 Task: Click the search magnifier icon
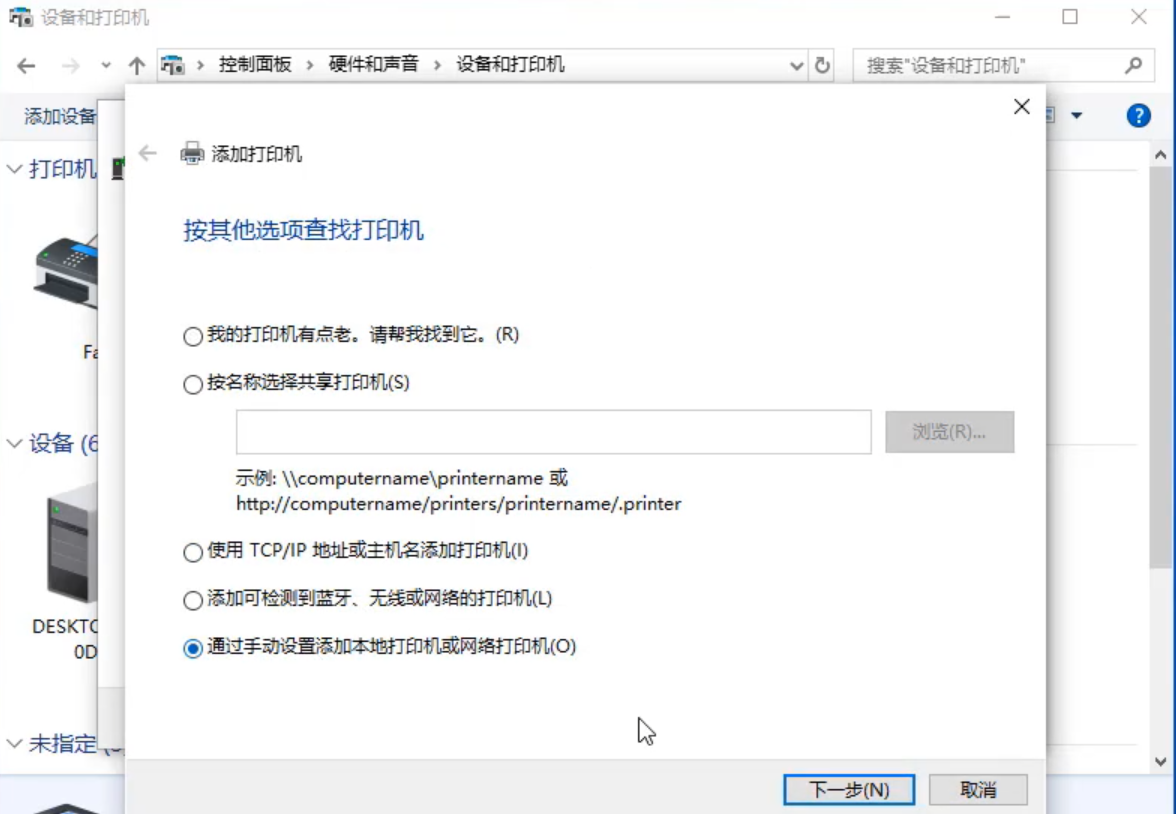(x=1133, y=65)
